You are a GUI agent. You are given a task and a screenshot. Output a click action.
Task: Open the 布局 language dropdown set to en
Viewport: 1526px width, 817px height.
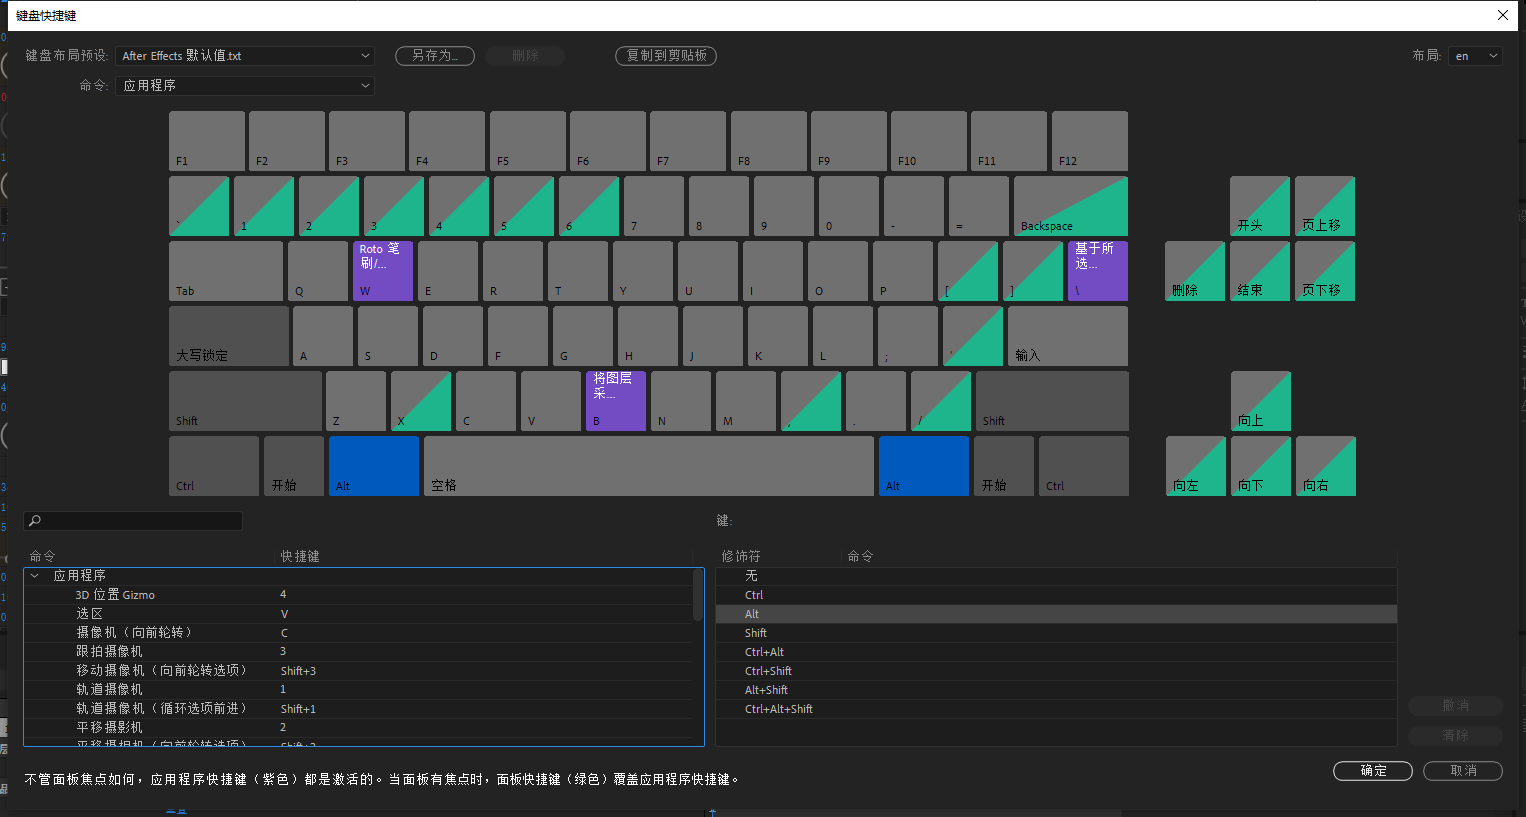pyautogui.click(x=1475, y=56)
